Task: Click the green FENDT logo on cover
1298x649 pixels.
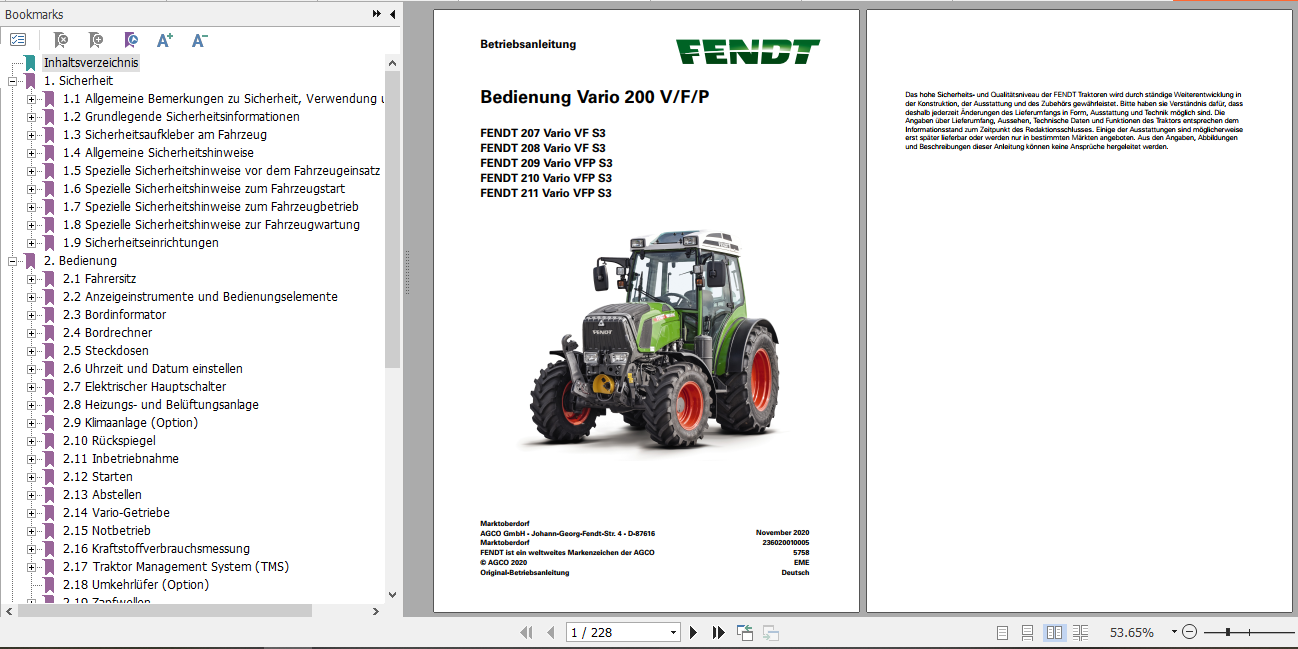Action: pos(748,52)
